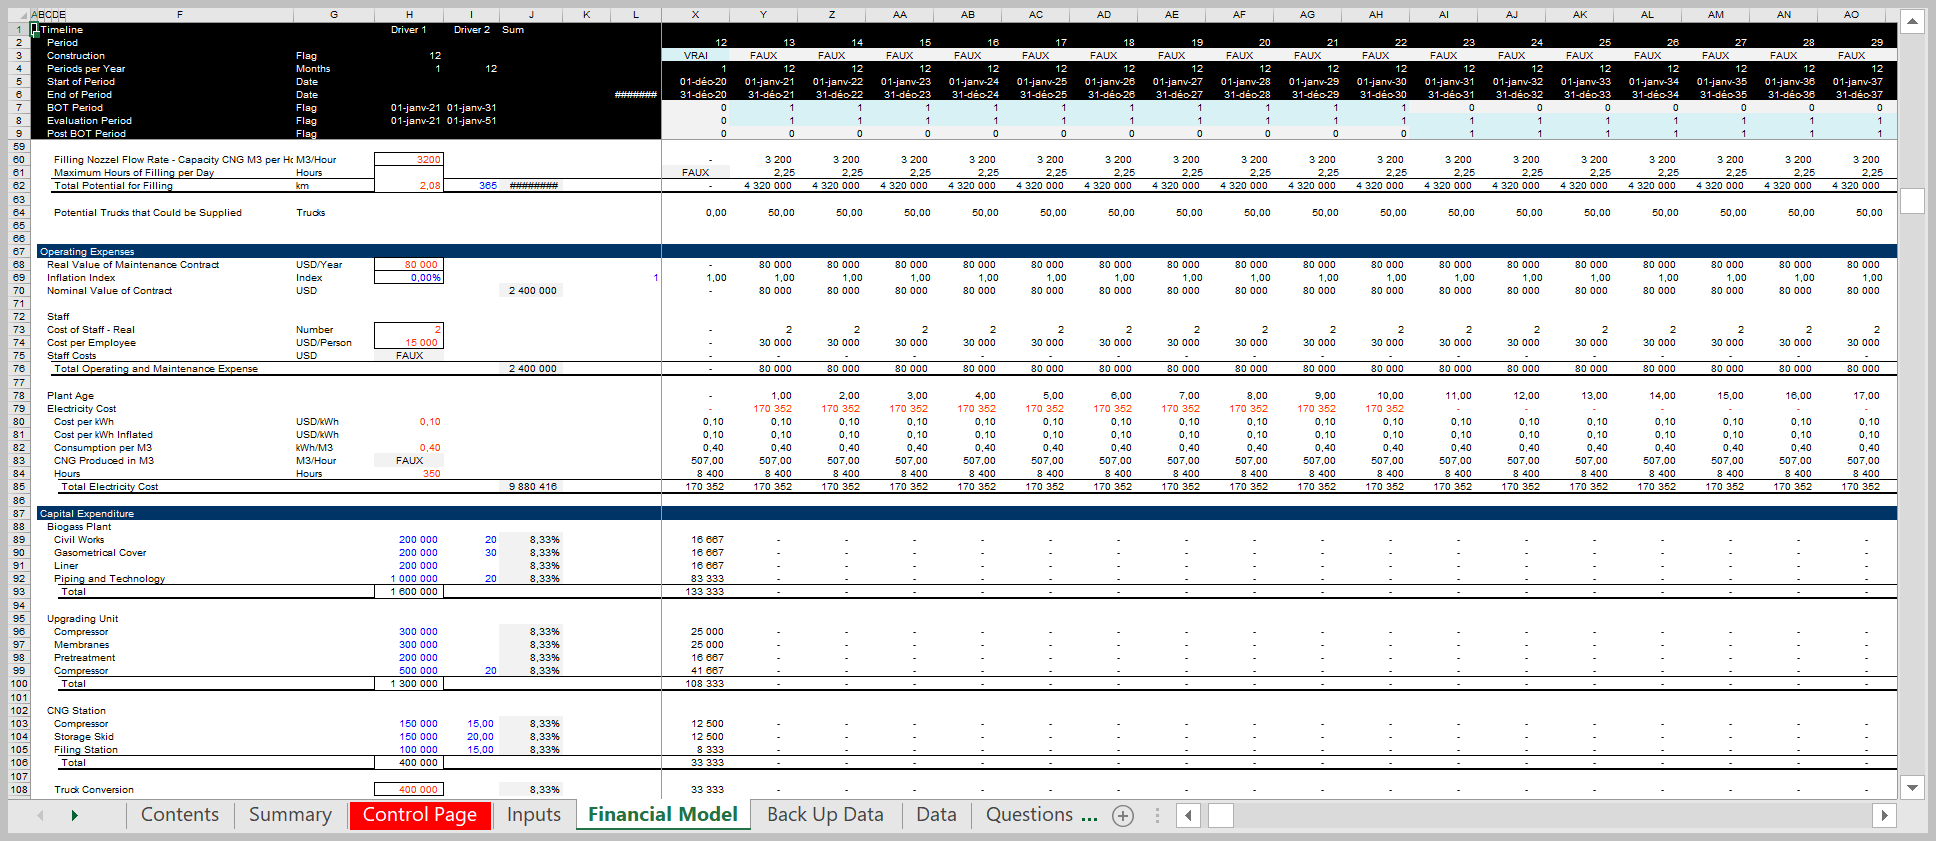This screenshot has height=841, width=1936.
Task: Click the 'Plant Age' label
Action: tap(70, 396)
